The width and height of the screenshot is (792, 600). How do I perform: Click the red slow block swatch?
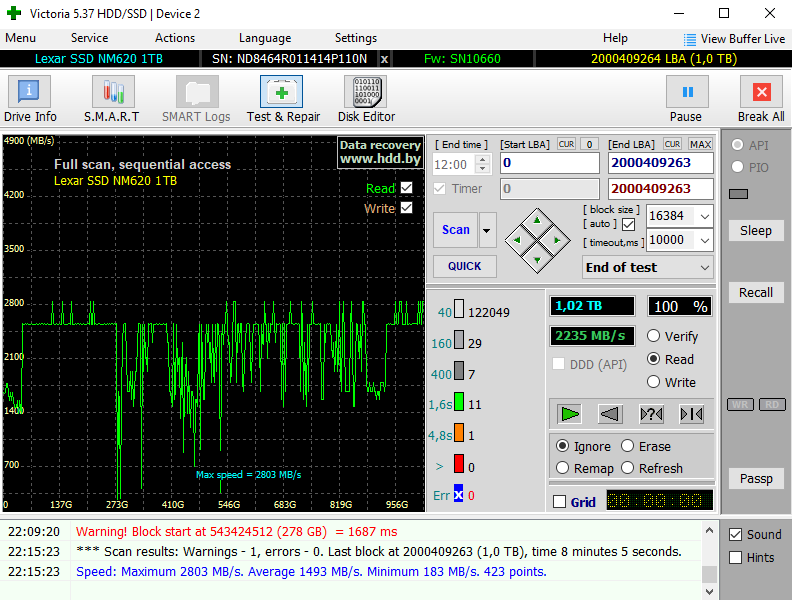click(459, 464)
